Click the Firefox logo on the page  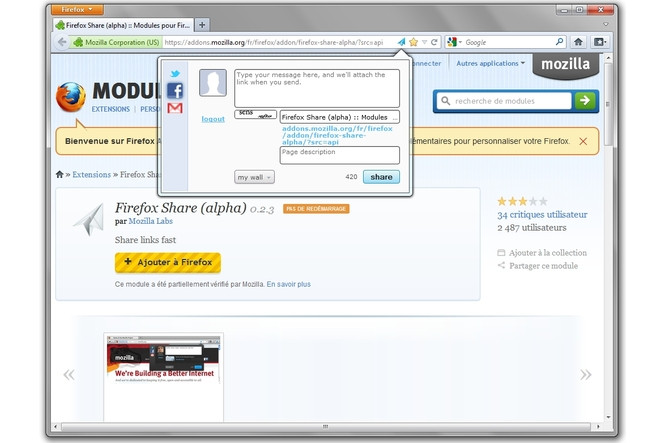(x=71, y=97)
